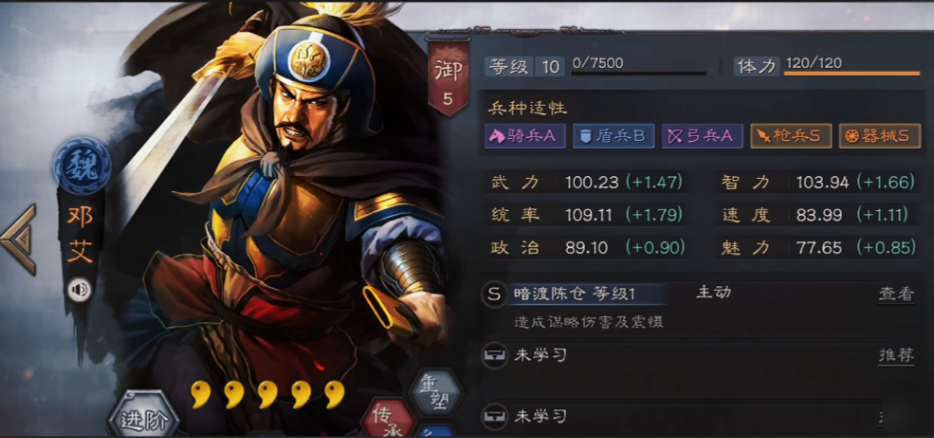Select the 弓兵A troop aptitude tag
Image resolution: width=934 pixels, height=438 pixels.
(x=702, y=136)
